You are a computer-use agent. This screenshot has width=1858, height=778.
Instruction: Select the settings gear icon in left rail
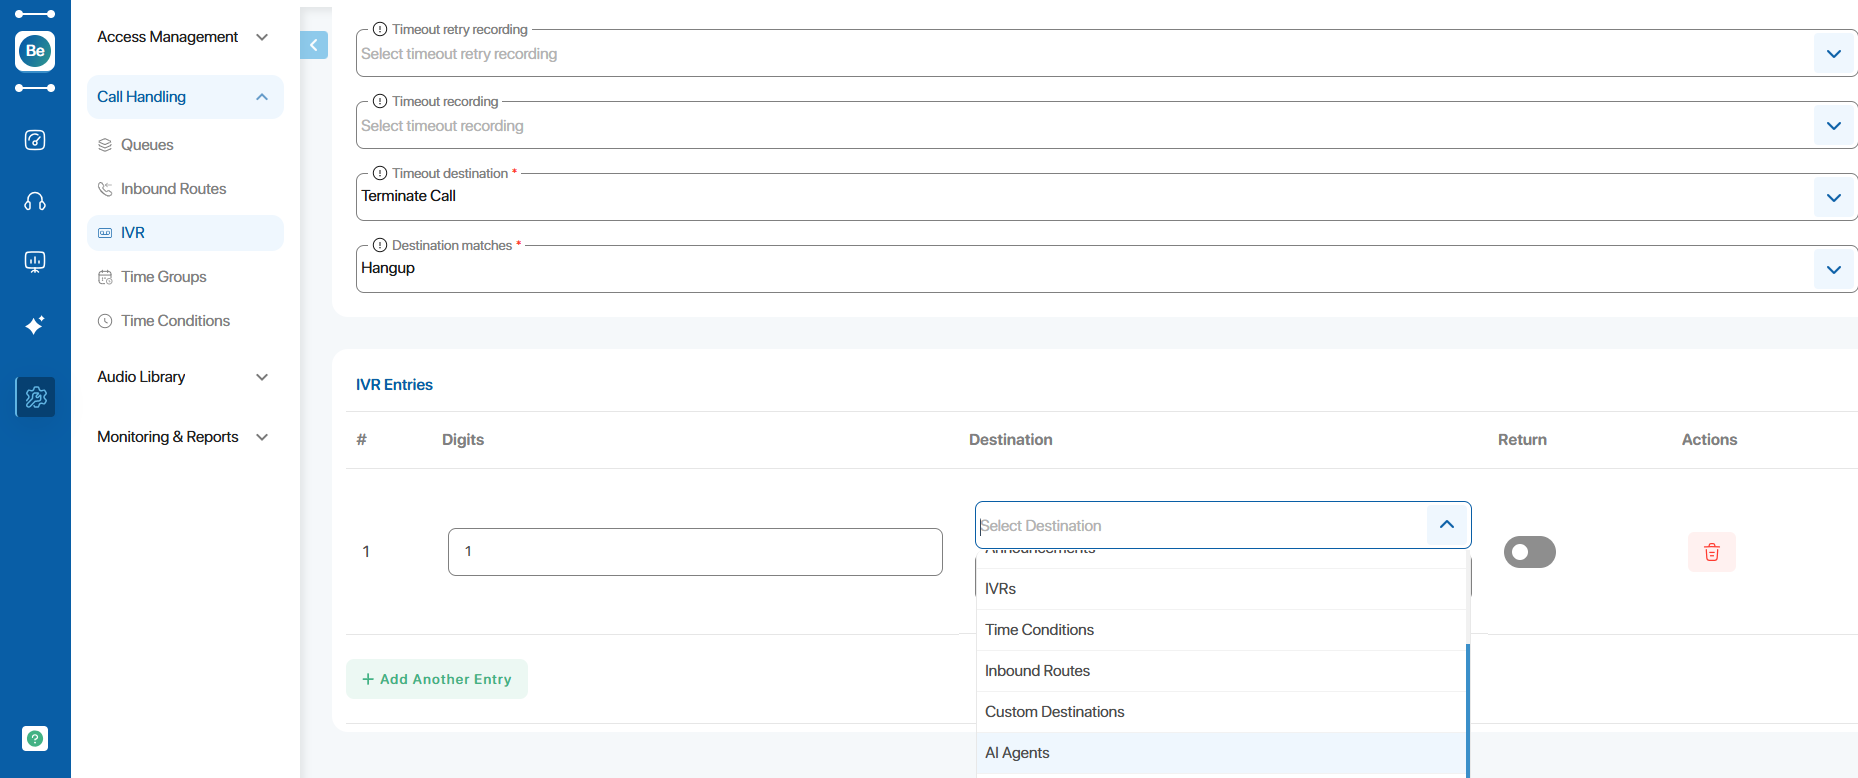(x=36, y=397)
